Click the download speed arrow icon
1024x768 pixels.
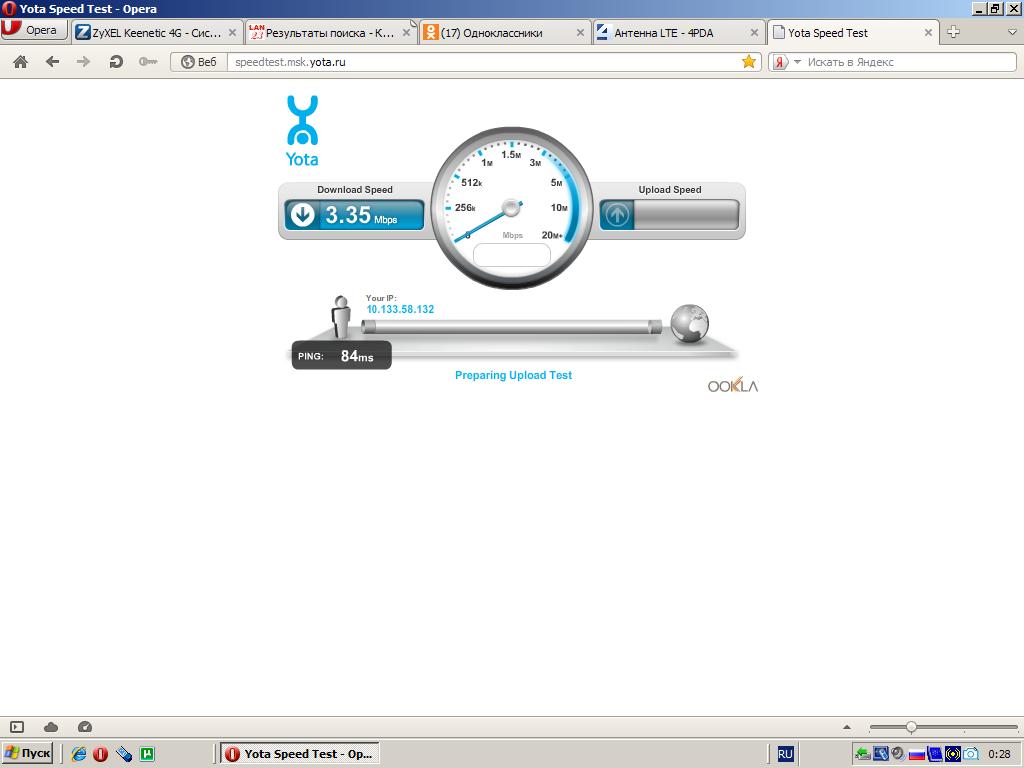coord(302,215)
